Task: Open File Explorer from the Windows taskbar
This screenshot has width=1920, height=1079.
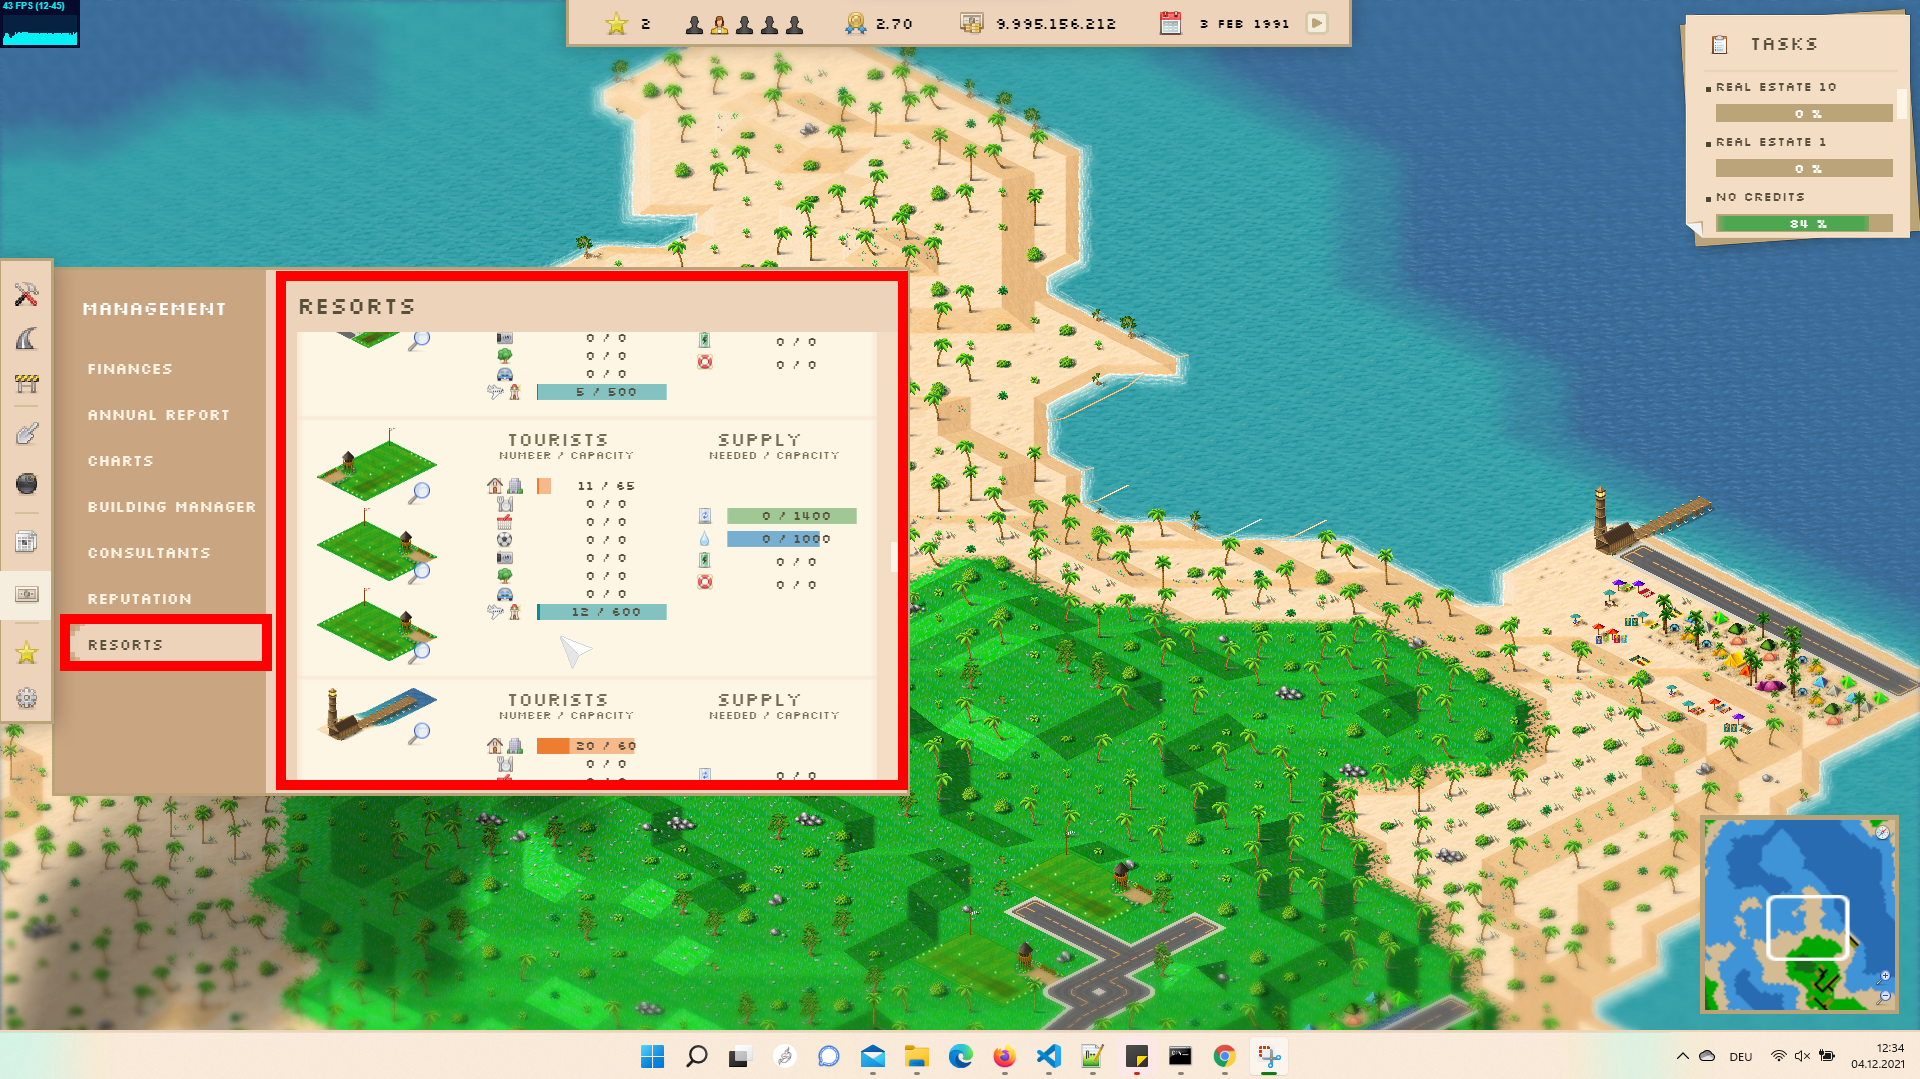Action: 916,1057
